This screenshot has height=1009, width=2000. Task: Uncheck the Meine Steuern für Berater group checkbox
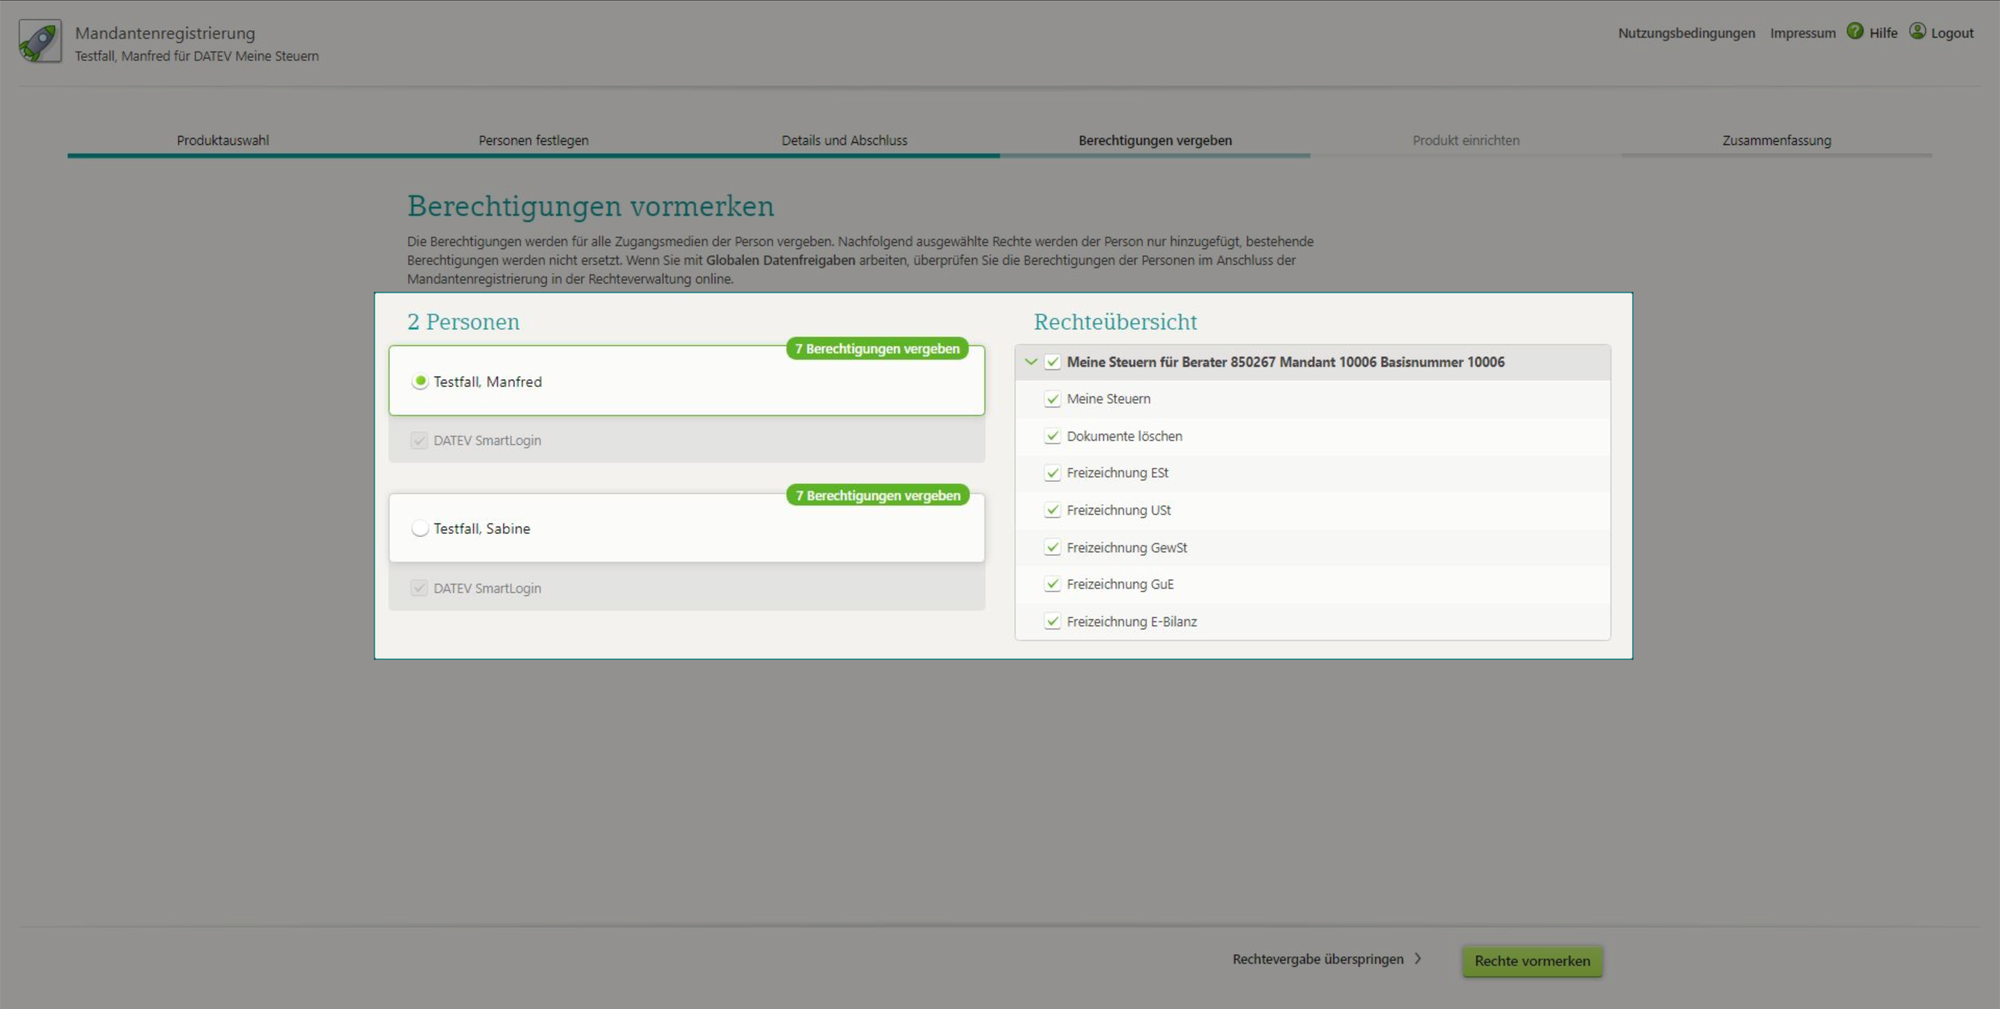click(x=1052, y=363)
